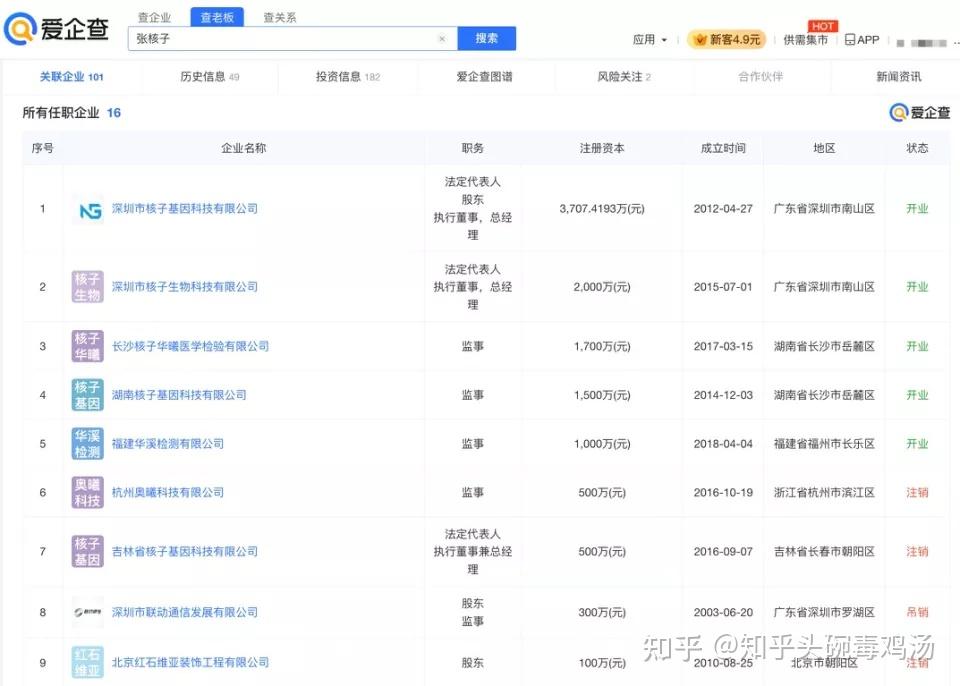Open the 合作伙伴 tab

coord(760,77)
